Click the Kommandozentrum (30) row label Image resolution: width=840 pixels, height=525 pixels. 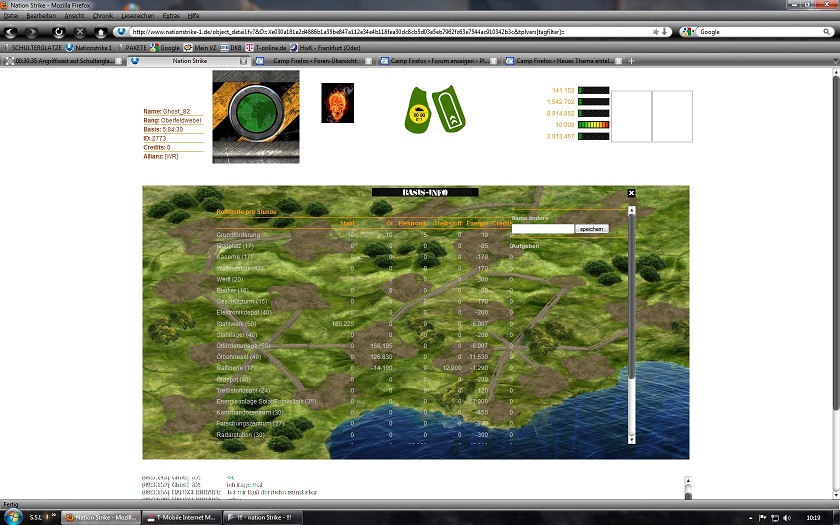point(250,412)
